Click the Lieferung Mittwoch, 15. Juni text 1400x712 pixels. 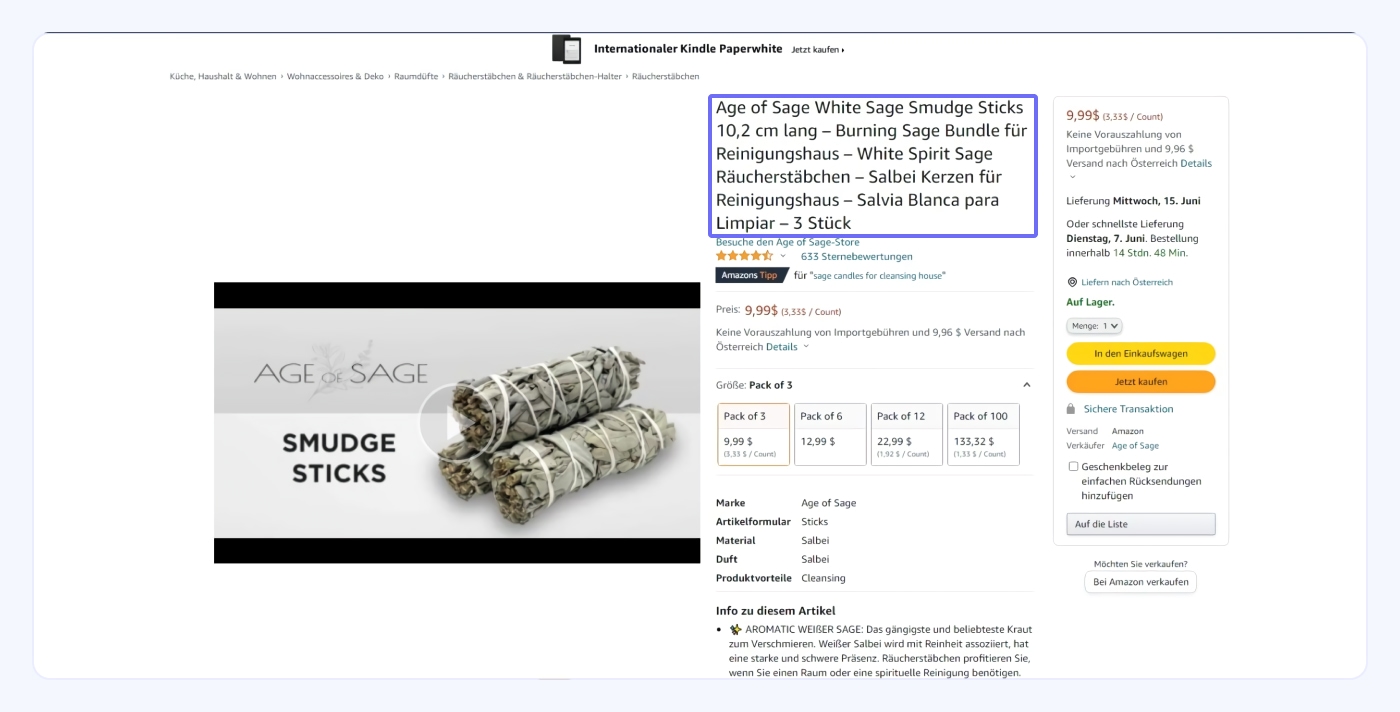point(1133,201)
